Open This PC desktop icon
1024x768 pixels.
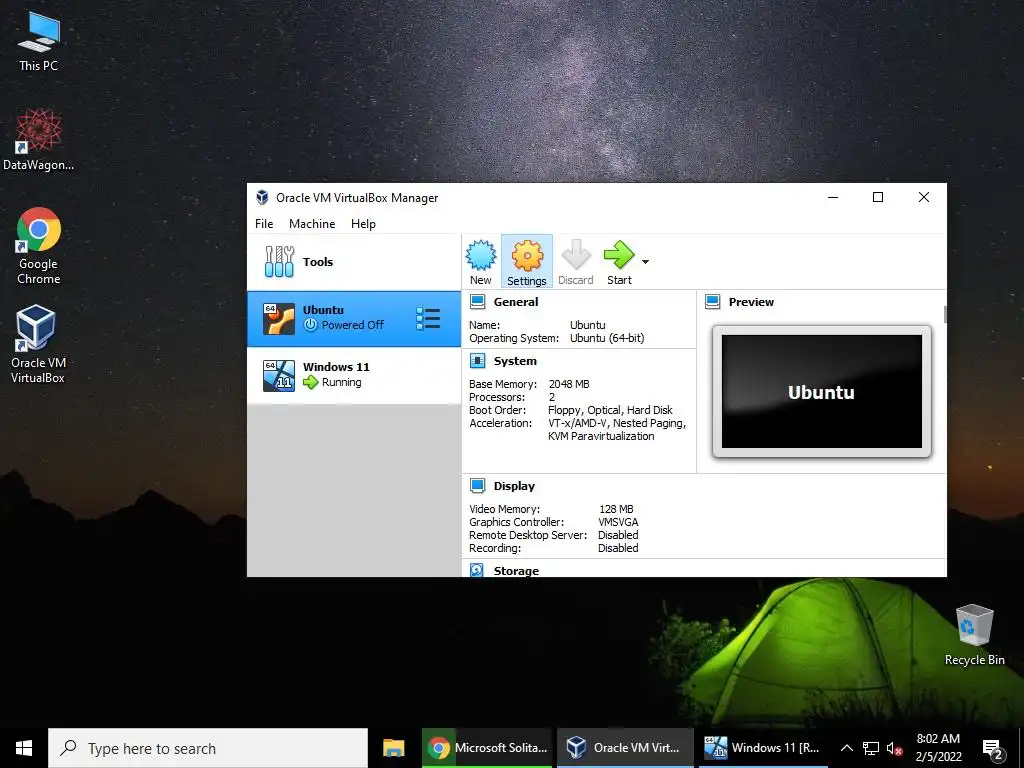tap(39, 41)
